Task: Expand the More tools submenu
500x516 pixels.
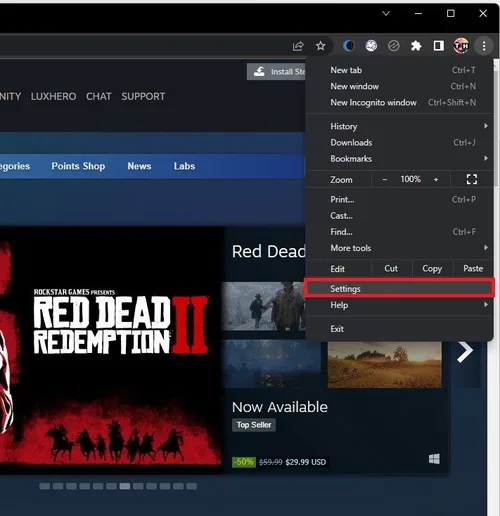Action: click(x=399, y=248)
